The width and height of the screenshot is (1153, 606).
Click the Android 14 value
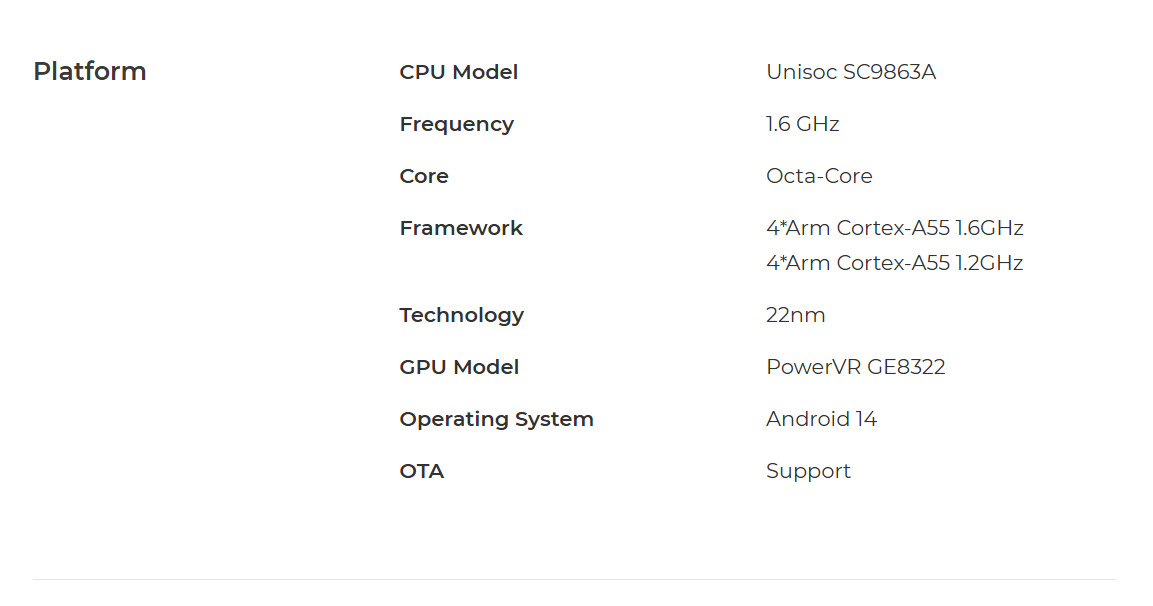[x=821, y=419]
